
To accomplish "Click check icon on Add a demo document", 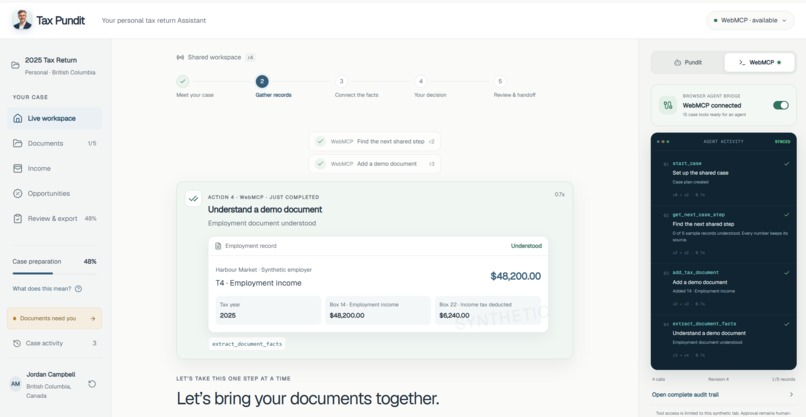I will pos(320,164).
